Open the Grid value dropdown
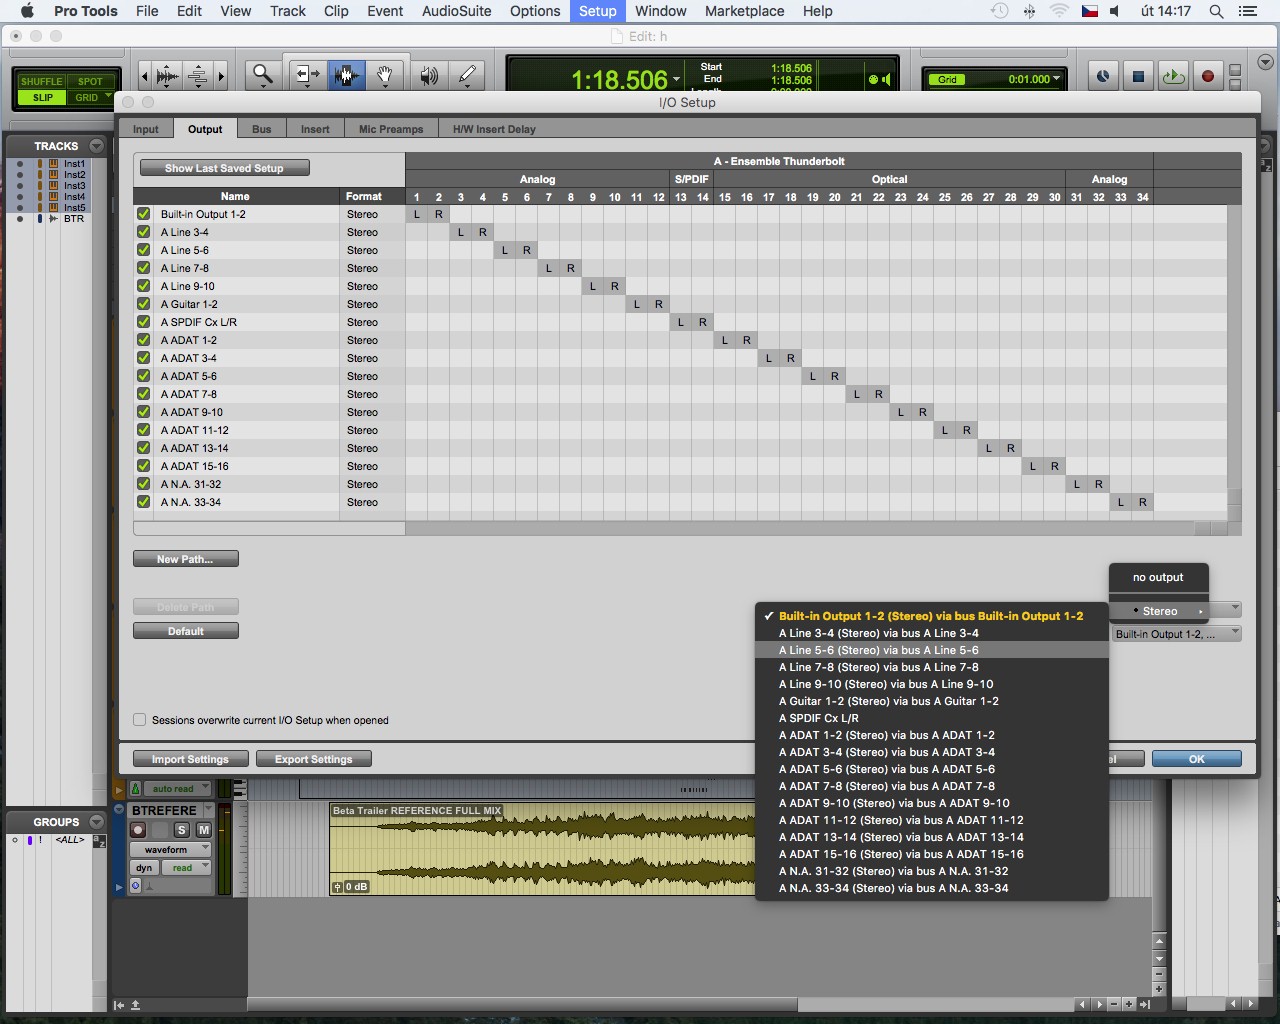 1056,79
